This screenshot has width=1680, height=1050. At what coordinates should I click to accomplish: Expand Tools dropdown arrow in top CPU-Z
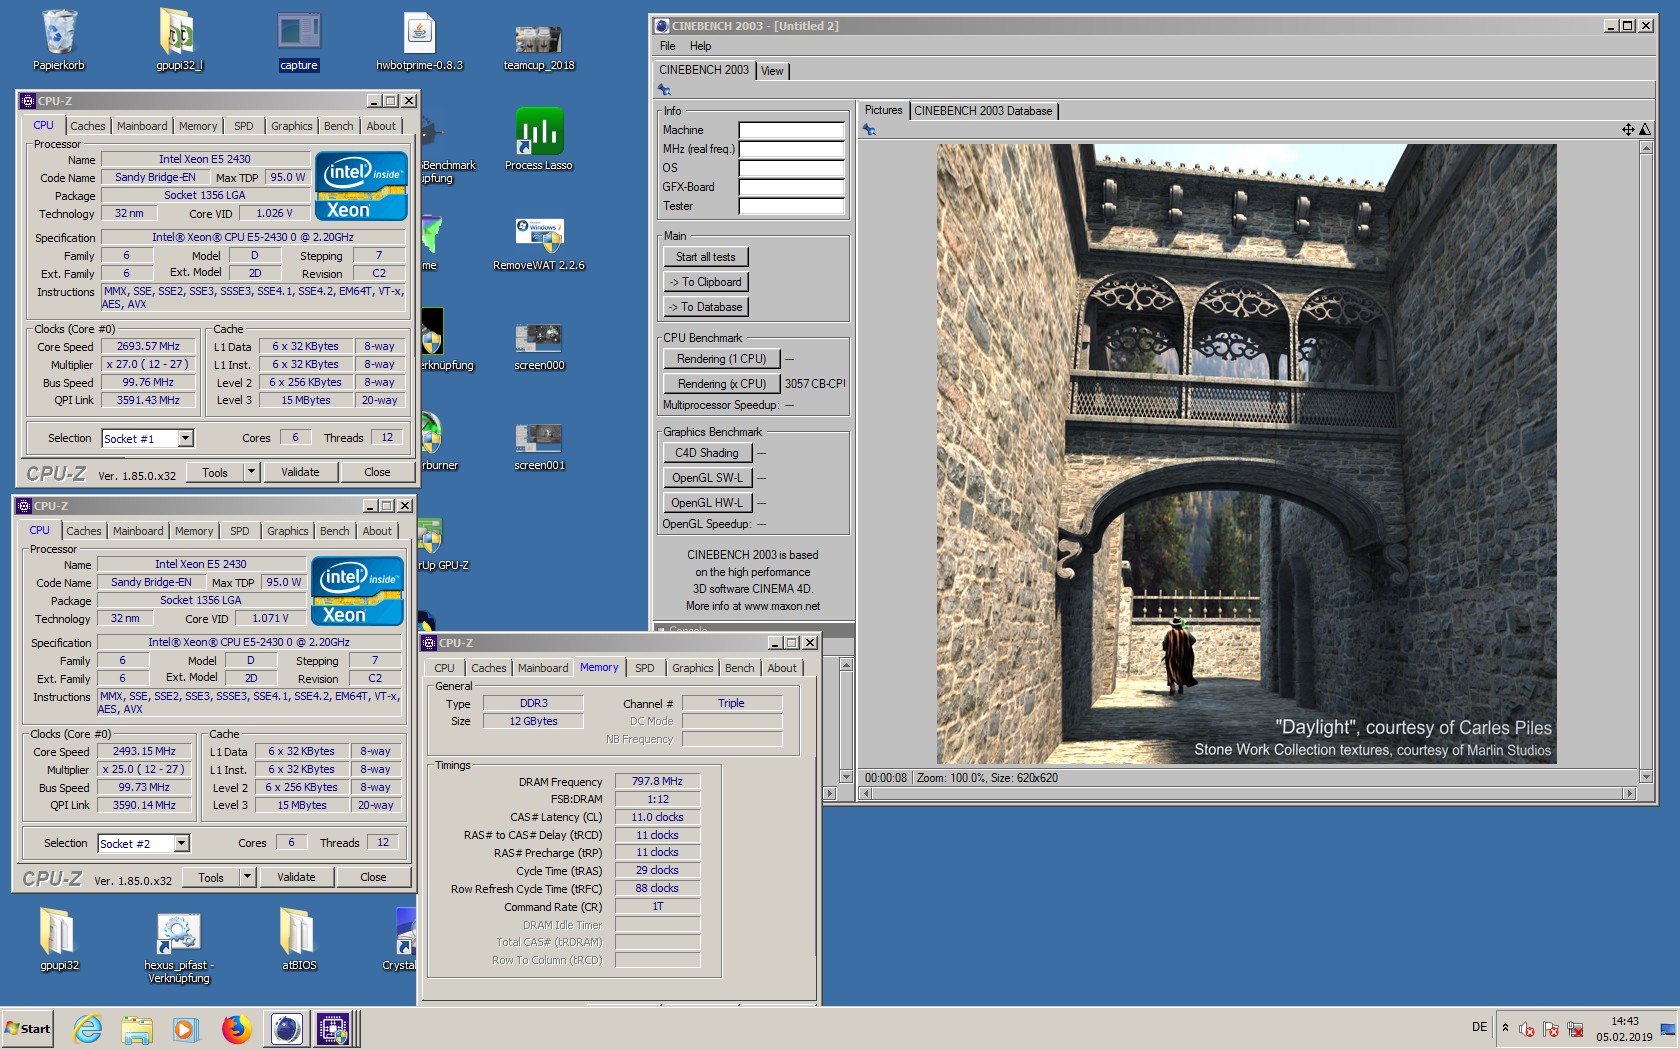tap(251, 472)
